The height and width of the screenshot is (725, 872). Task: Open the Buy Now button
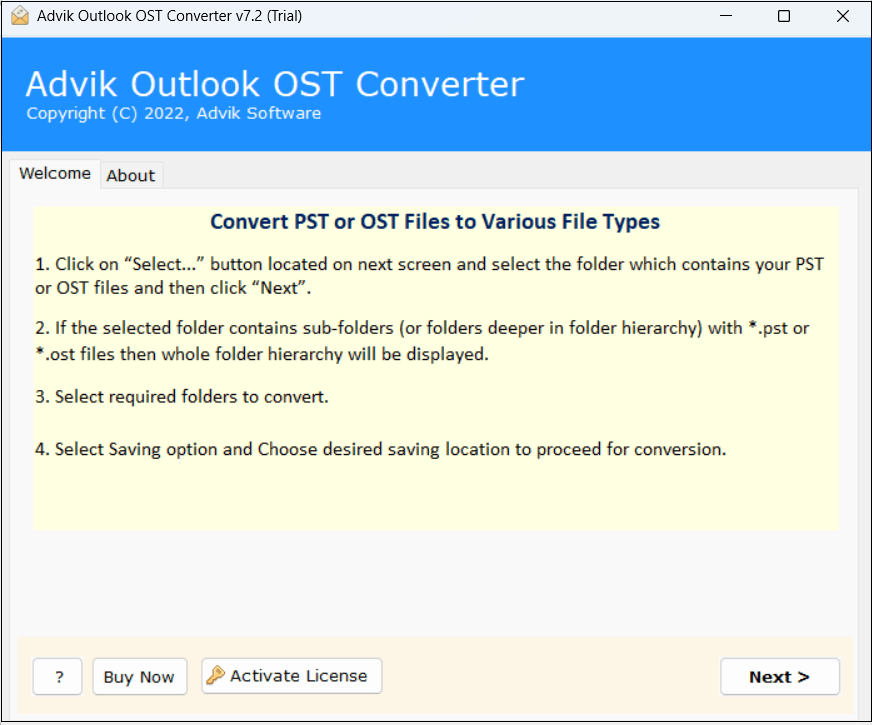click(x=140, y=677)
